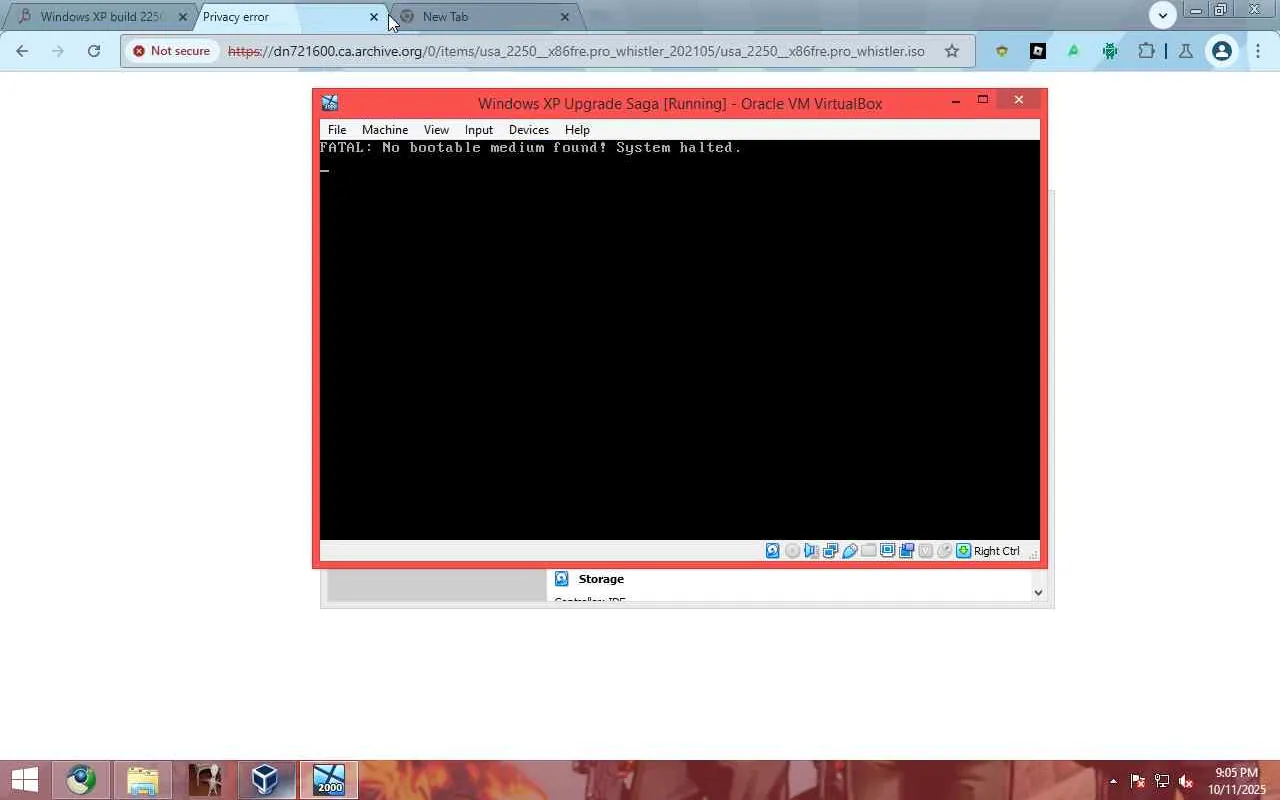Open the Windows Start button
The width and height of the screenshot is (1280, 800).
24,780
